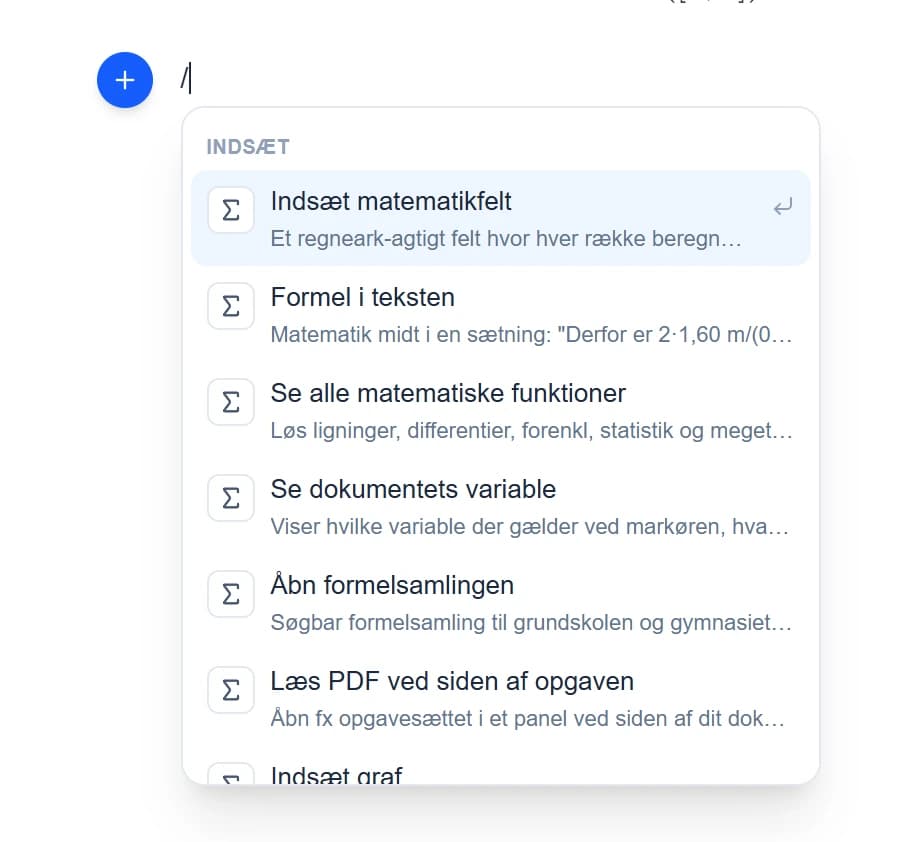The image size is (900, 842).
Task: Click sigma icon beside Læs PDF ved siden
Action: 231,689
